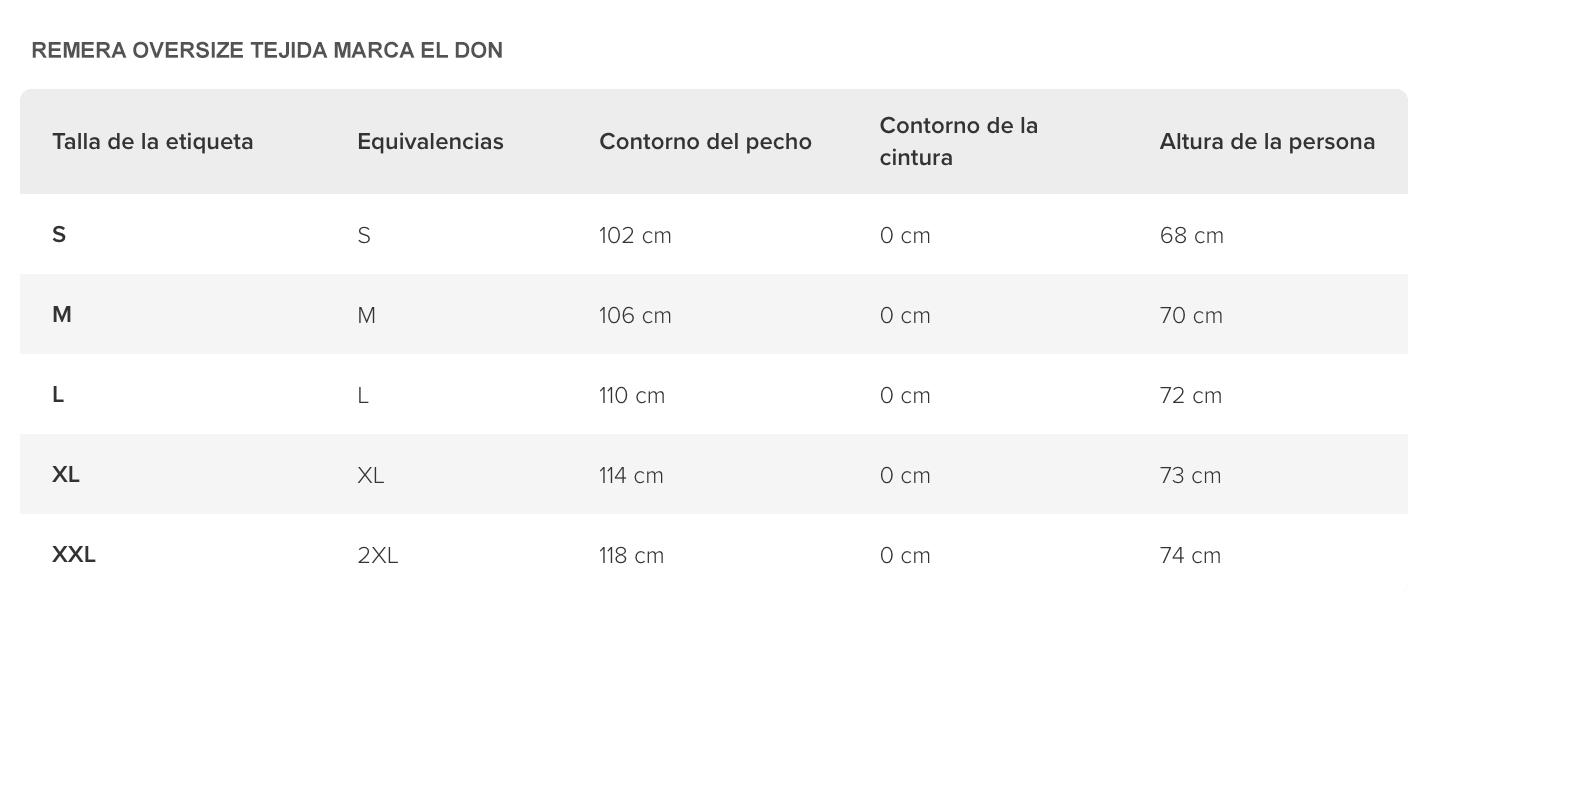Select the 2XL equivalence cell
This screenshot has height=800, width=1572.
(x=378, y=556)
